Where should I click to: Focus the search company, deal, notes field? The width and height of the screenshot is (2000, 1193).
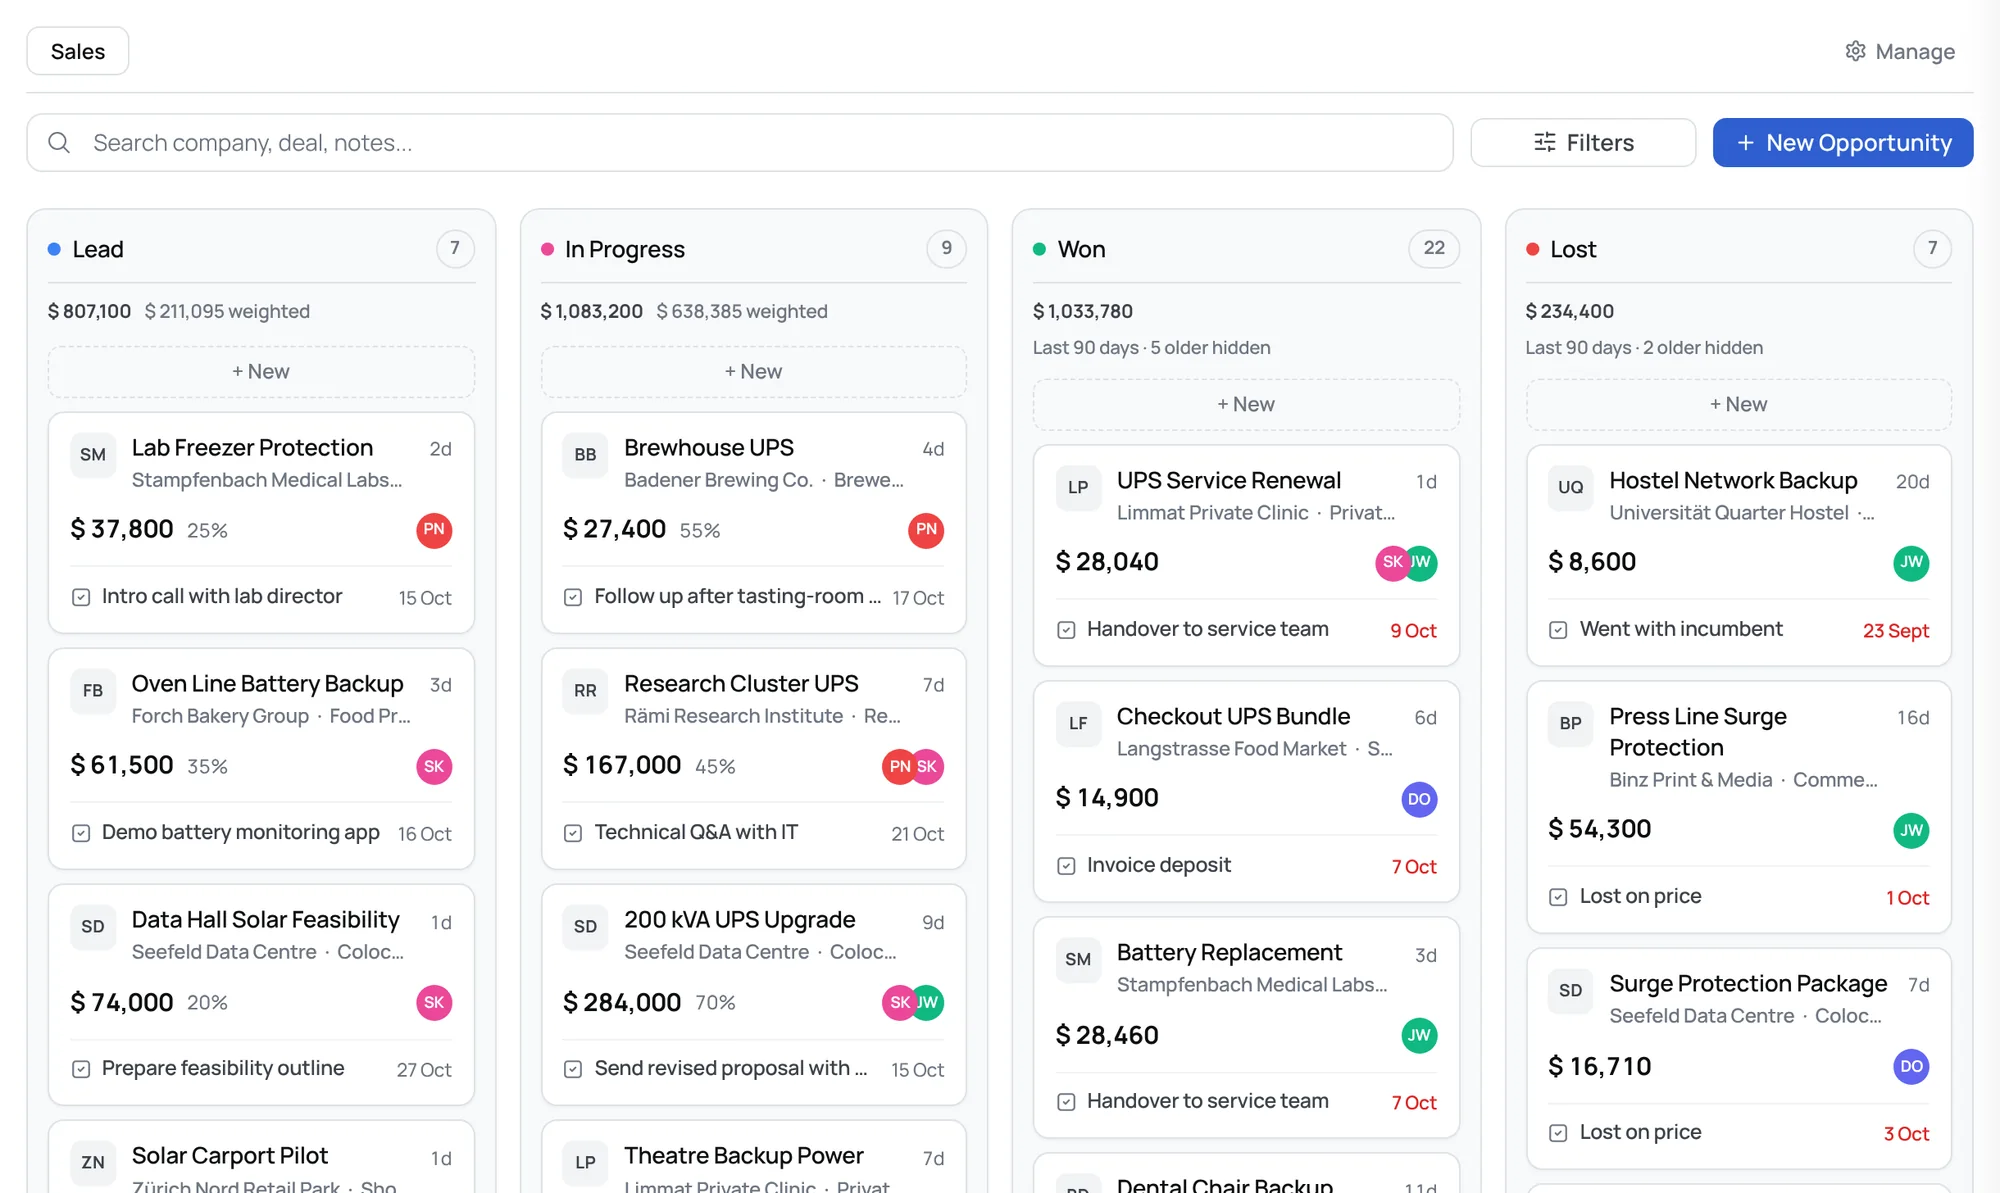[740, 143]
